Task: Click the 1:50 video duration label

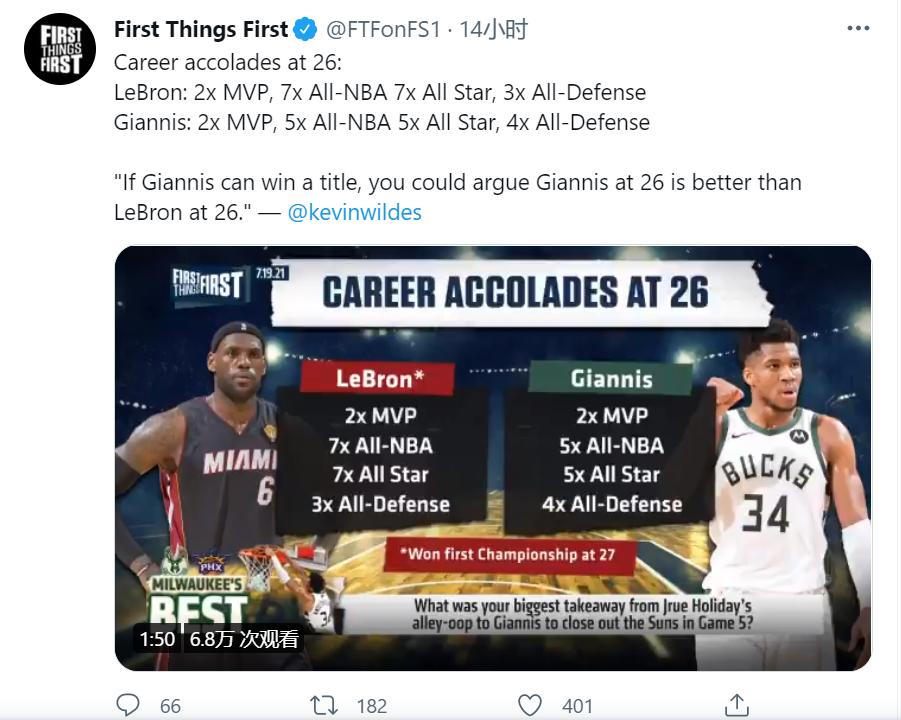Action: pos(156,639)
